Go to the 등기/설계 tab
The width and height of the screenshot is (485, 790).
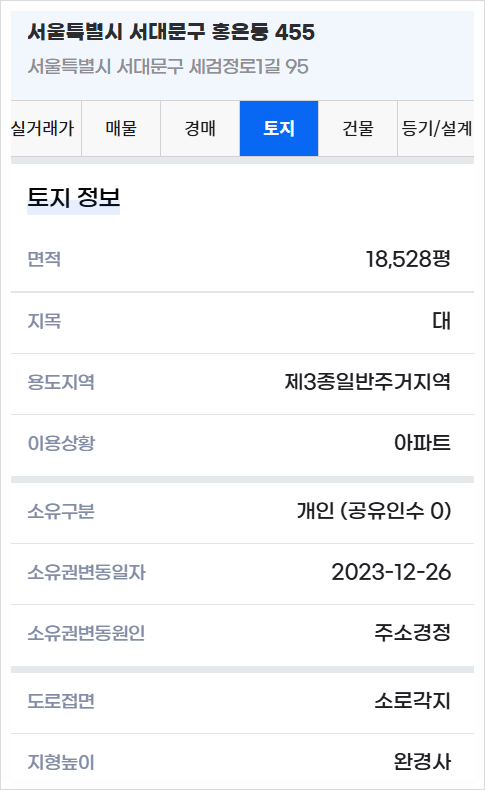[x=436, y=128]
